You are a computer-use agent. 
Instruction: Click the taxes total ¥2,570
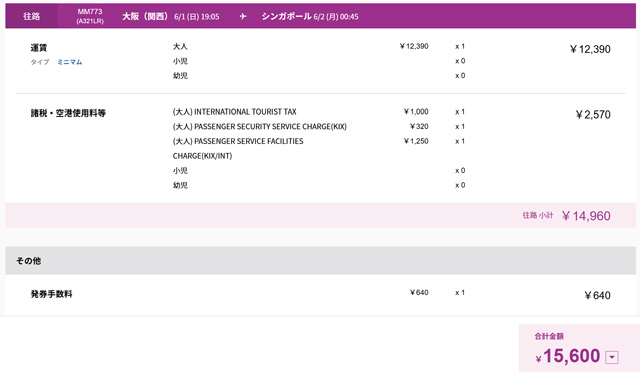pyautogui.click(x=593, y=115)
